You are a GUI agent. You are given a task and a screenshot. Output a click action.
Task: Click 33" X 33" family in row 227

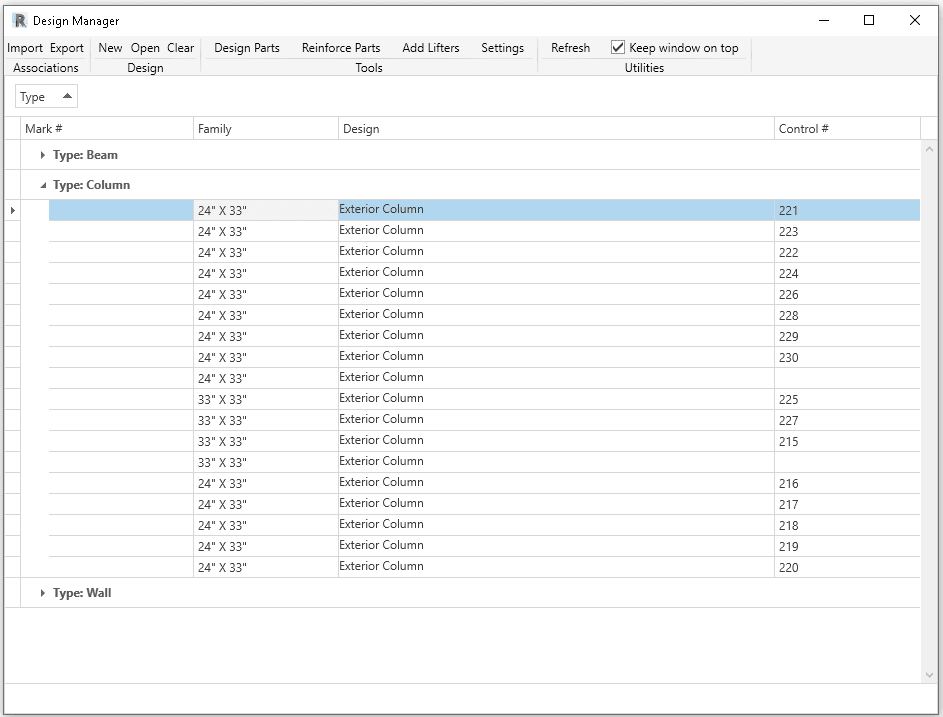pos(266,420)
